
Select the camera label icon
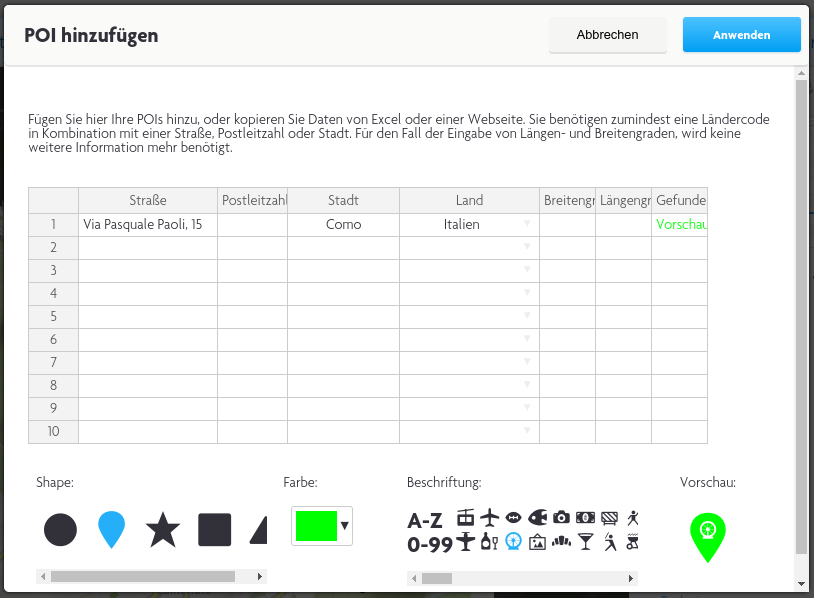561,517
